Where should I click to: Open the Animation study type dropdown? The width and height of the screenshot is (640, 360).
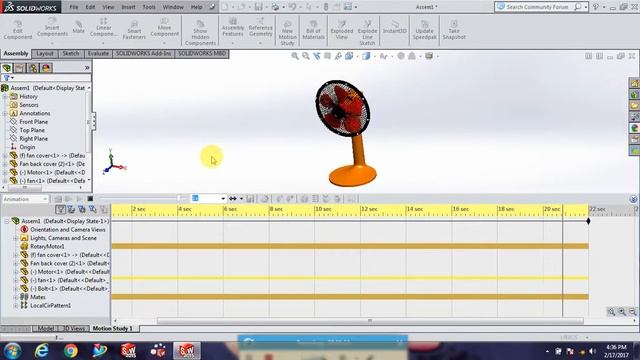[25, 199]
